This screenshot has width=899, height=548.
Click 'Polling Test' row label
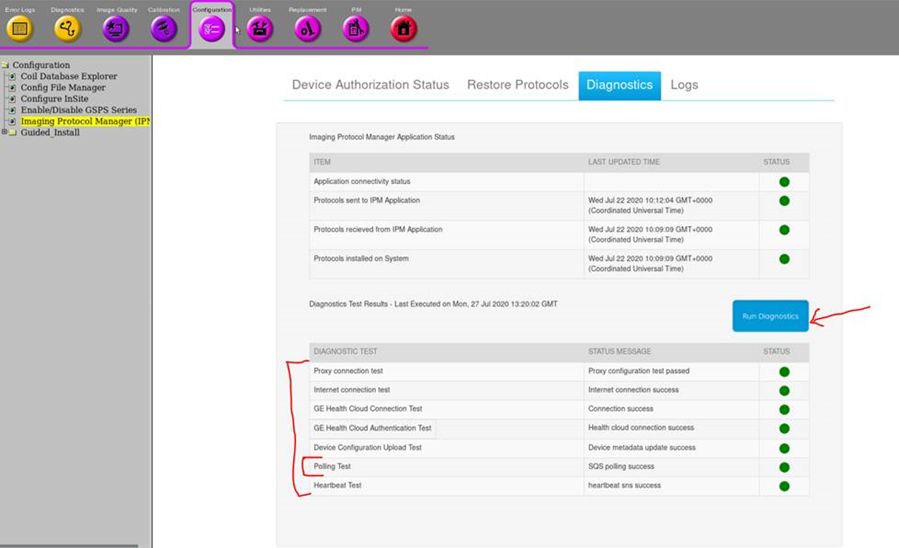coord(332,467)
